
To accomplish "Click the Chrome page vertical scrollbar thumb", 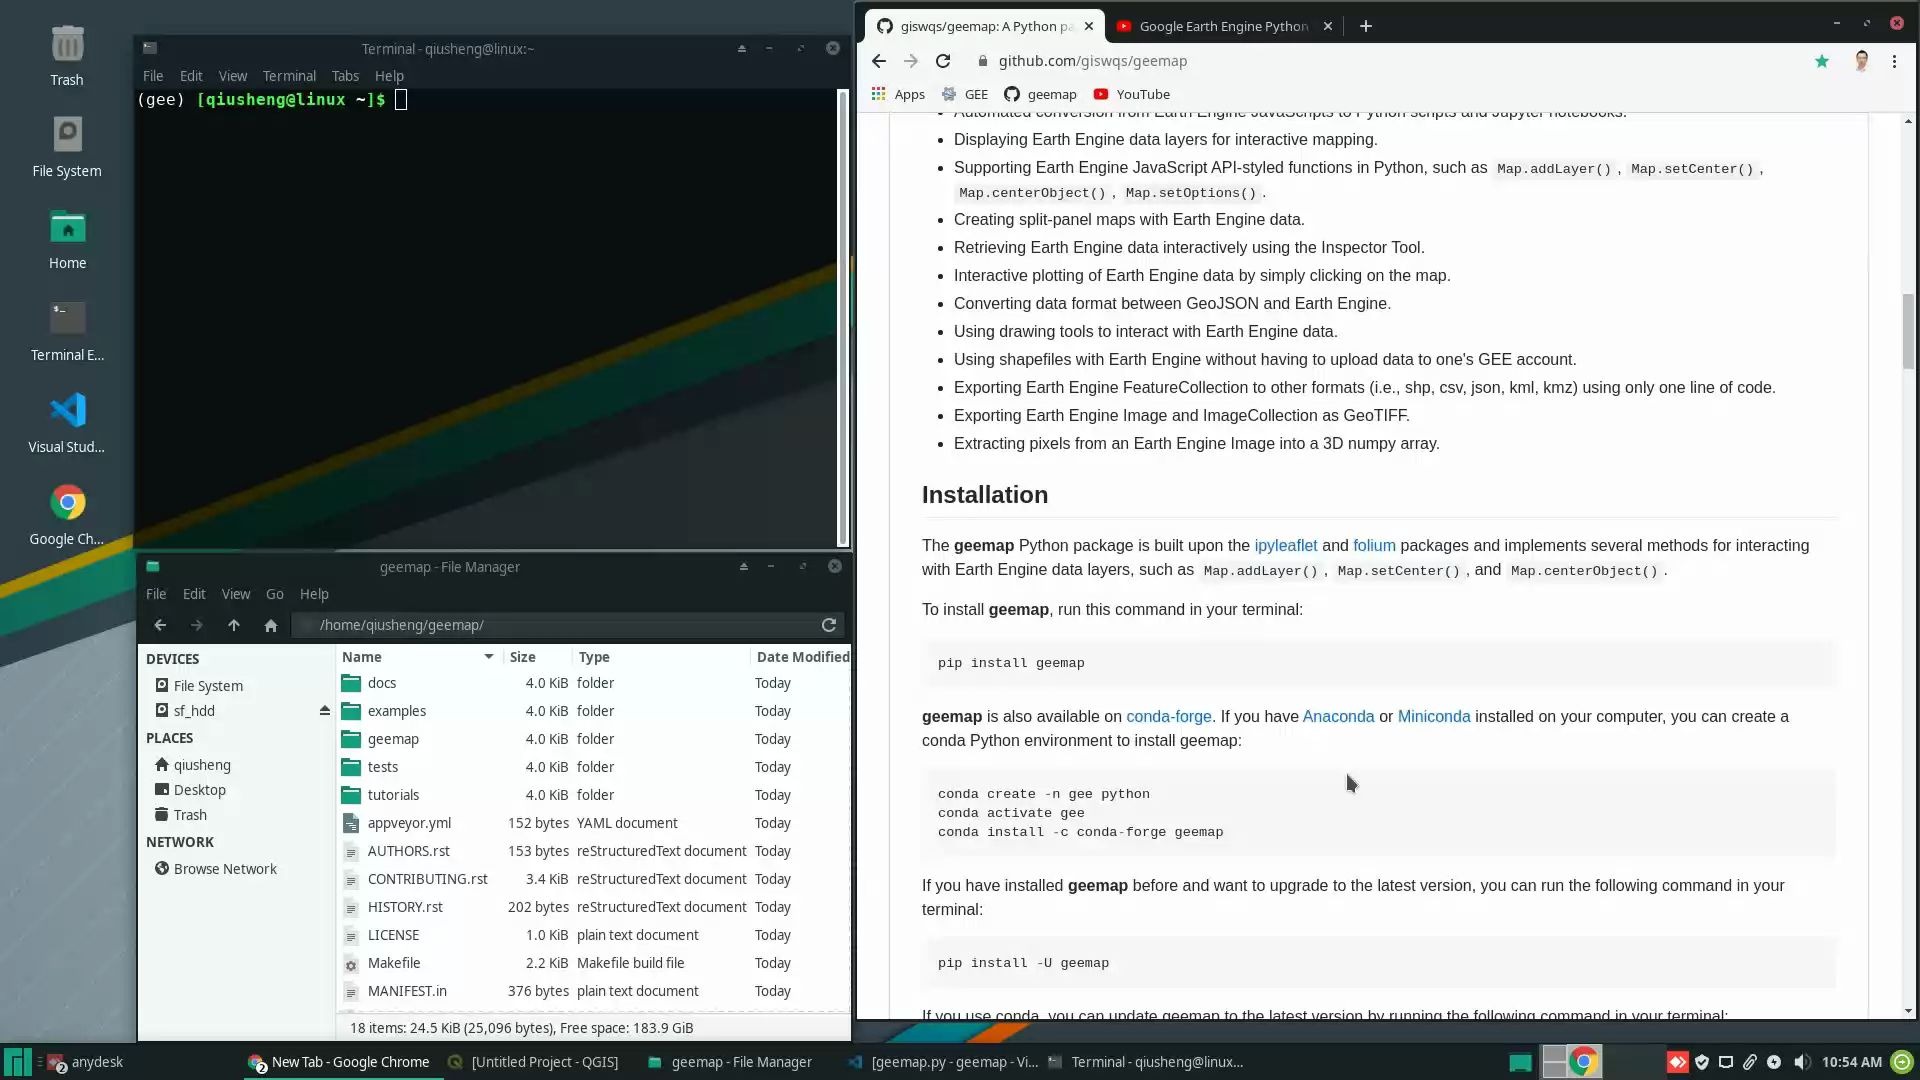I will point(1908,331).
